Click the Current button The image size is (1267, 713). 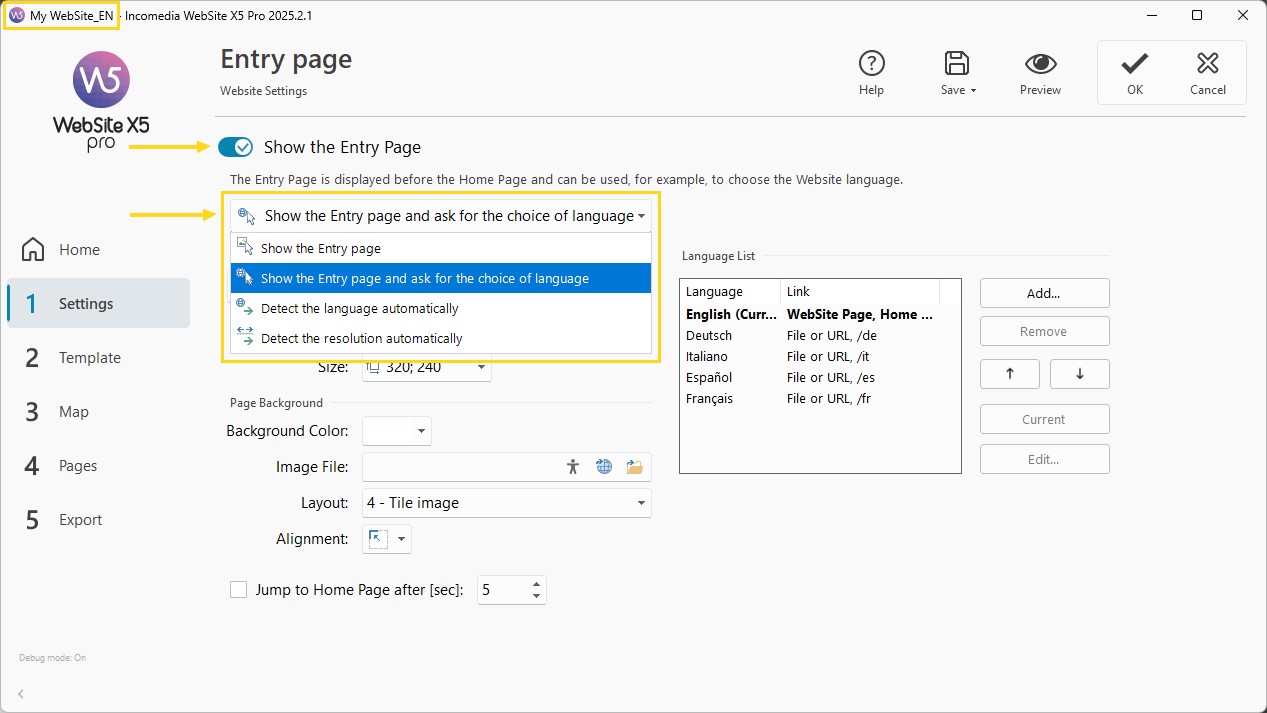tap(1044, 419)
